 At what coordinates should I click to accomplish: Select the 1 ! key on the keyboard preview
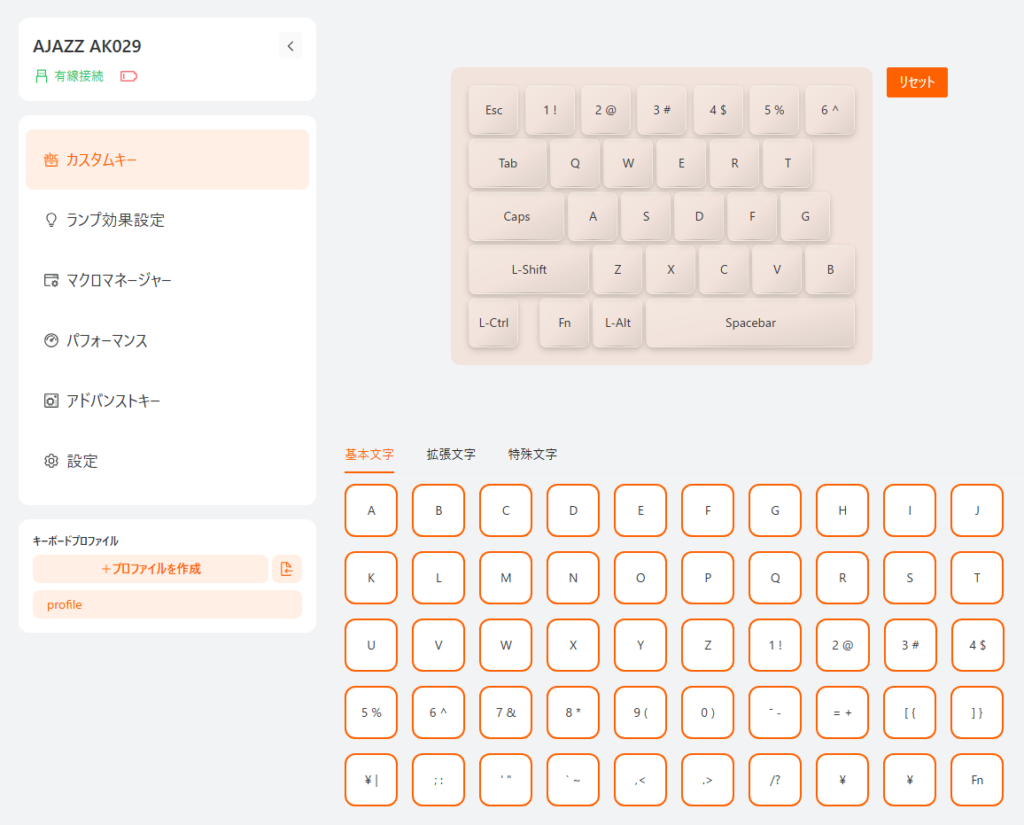550,110
